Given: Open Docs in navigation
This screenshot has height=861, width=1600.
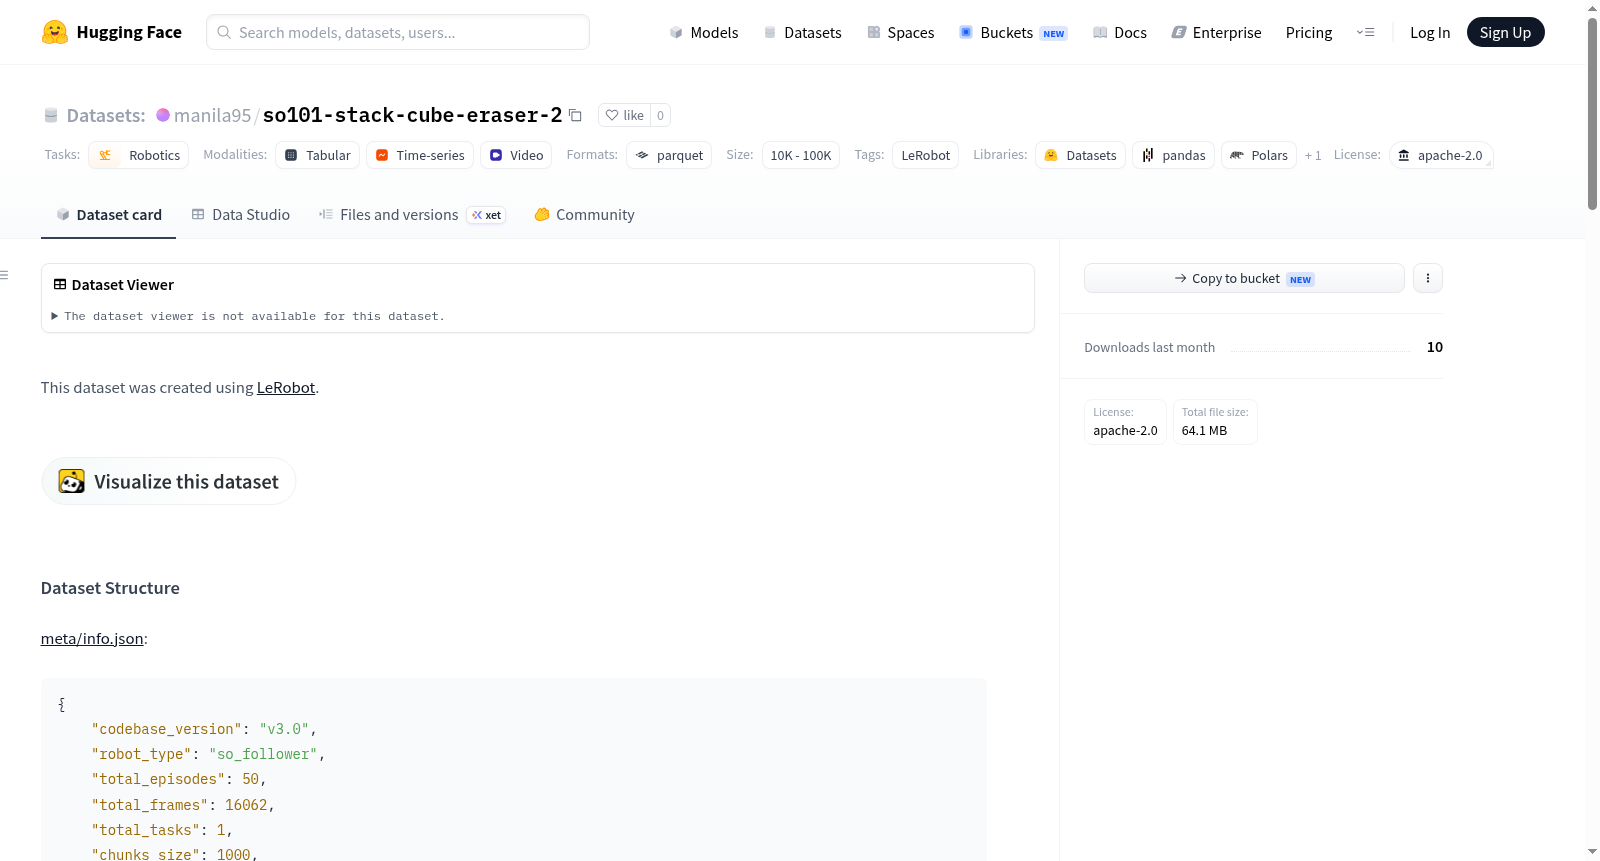Looking at the screenshot, I should point(1120,32).
